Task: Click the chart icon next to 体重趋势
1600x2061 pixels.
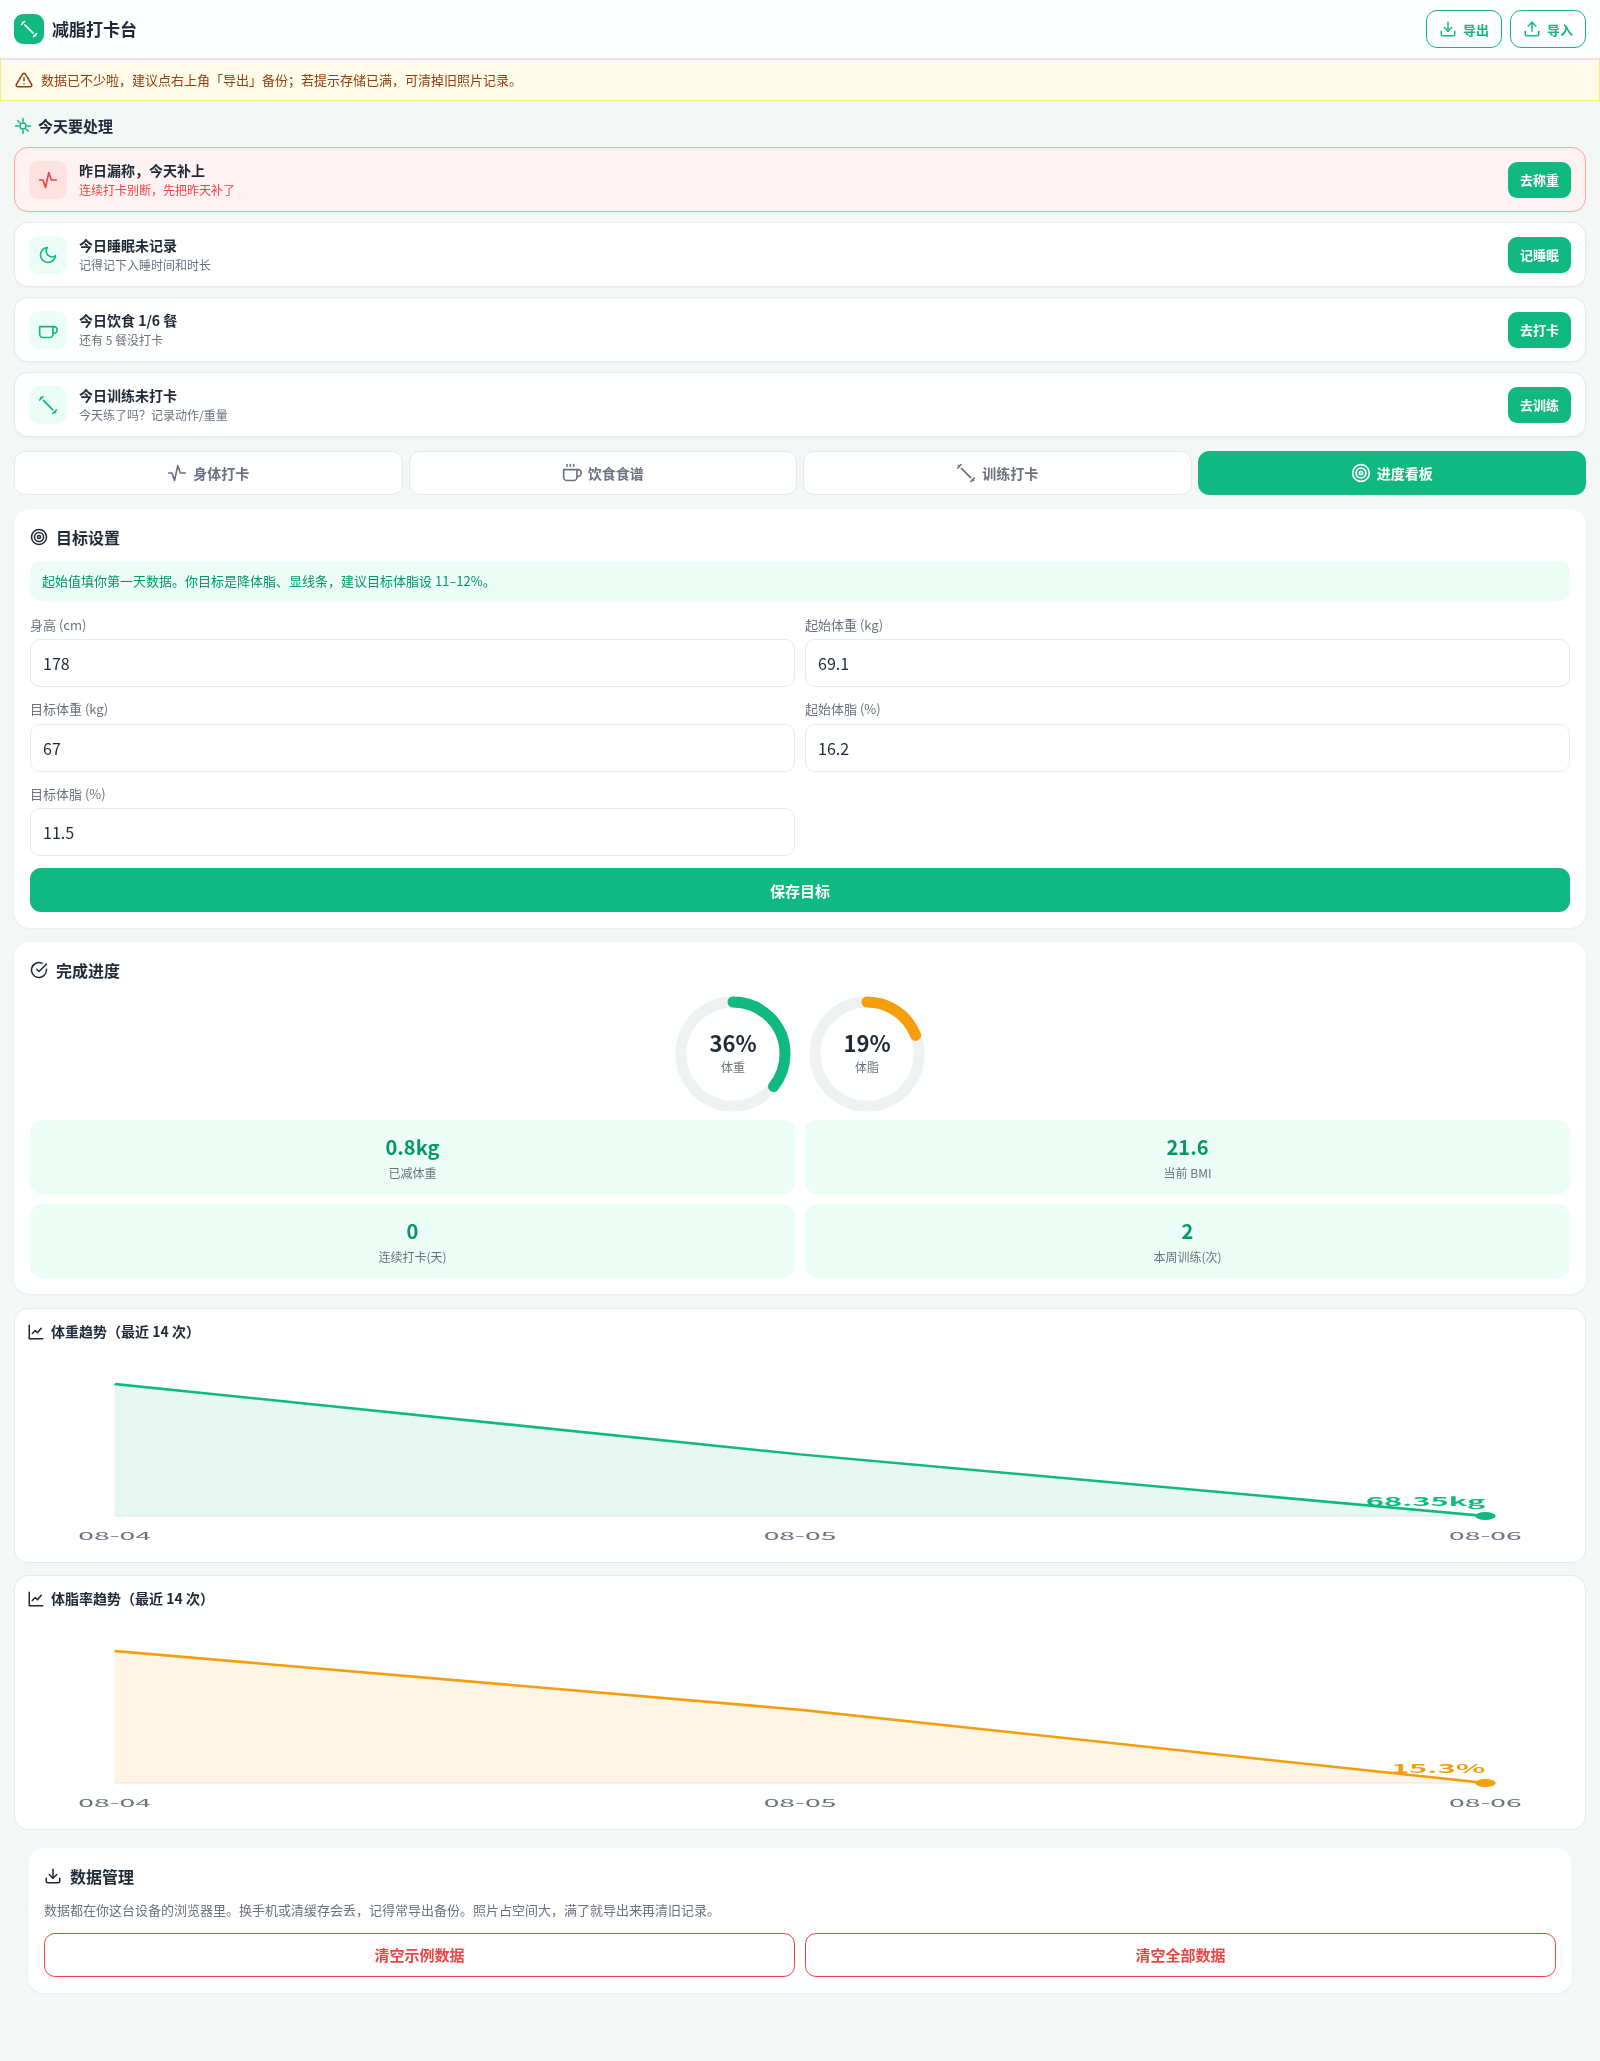Action: (x=36, y=1332)
